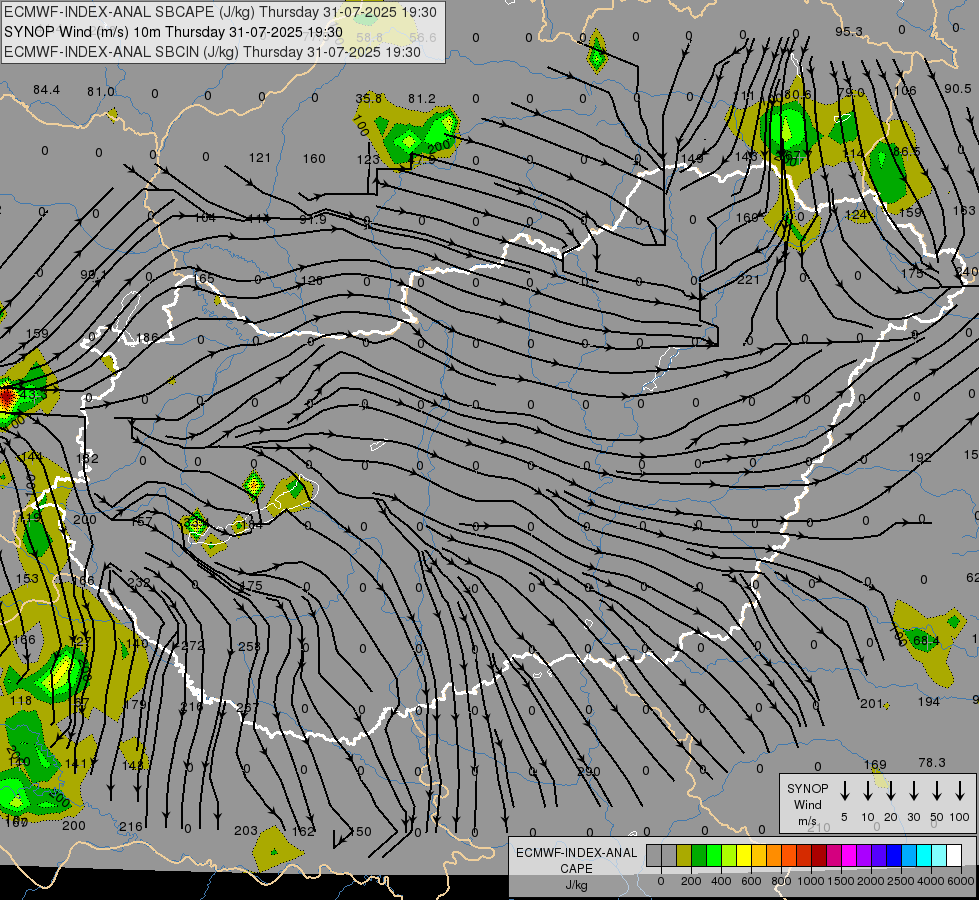Click the red CAPE hotspot on the map
The height and width of the screenshot is (900, 979).
coord(7,397)
